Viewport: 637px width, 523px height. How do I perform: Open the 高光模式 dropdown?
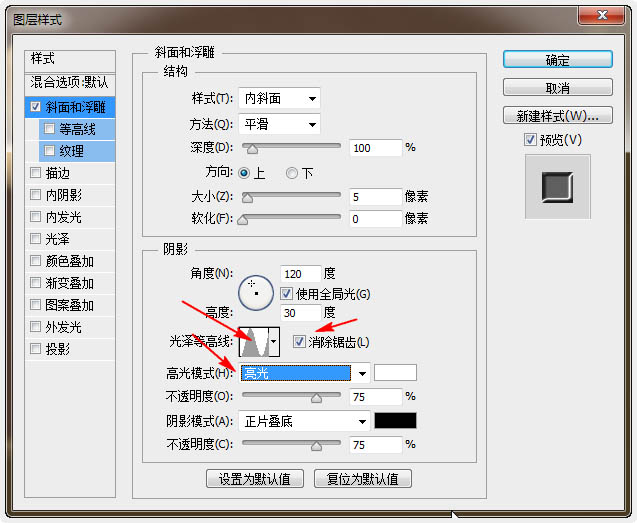click(x=304, y=373)
